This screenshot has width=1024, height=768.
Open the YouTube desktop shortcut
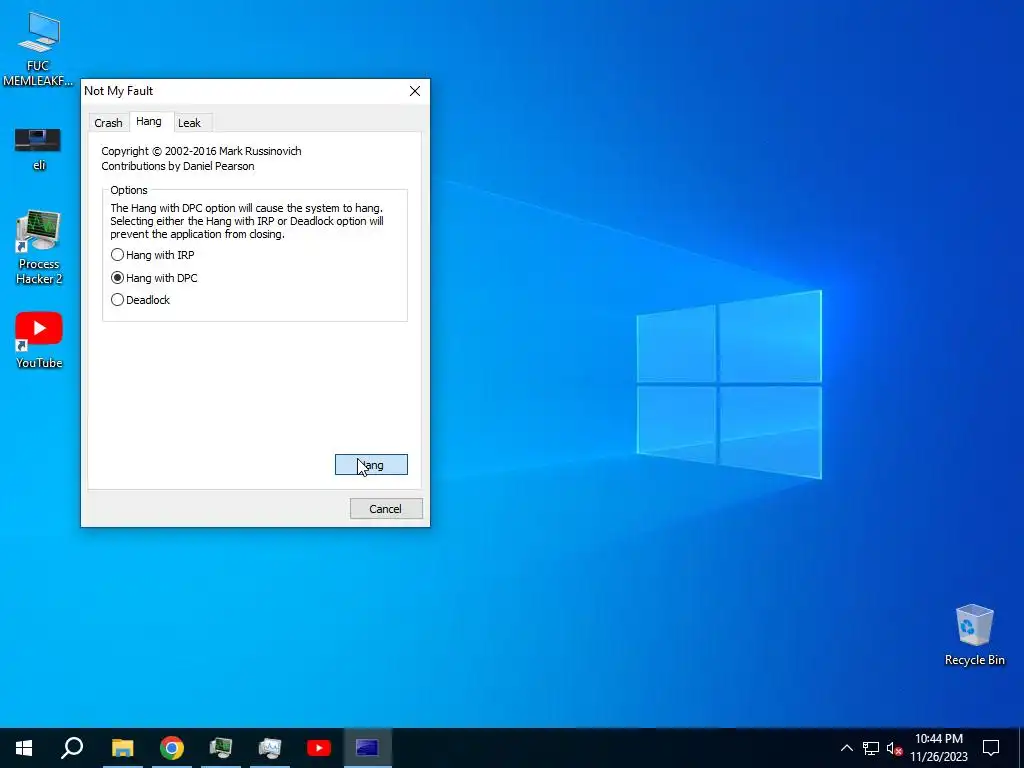point(39,340)
